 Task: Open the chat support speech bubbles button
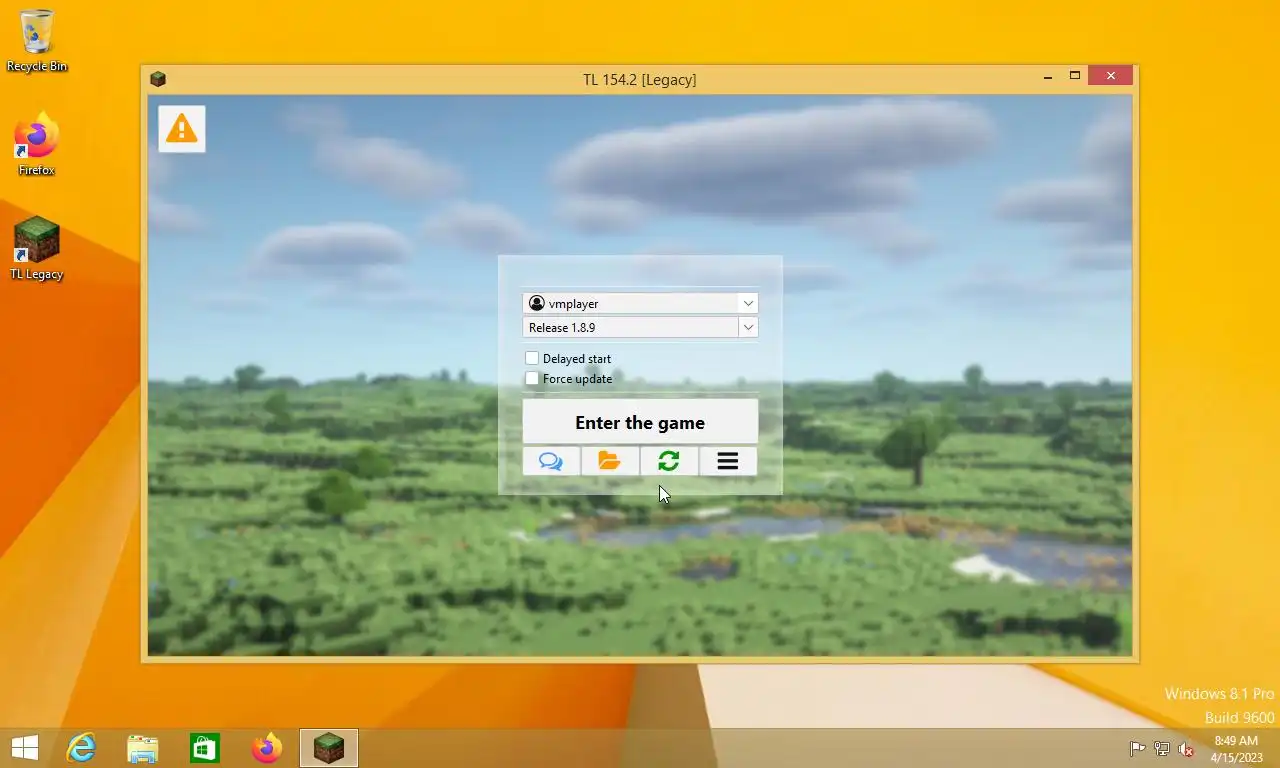(551, 461)
